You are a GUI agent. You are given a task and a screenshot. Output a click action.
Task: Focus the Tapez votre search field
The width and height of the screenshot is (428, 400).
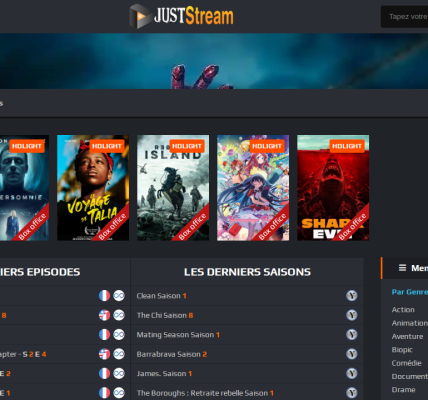point(405,17)
